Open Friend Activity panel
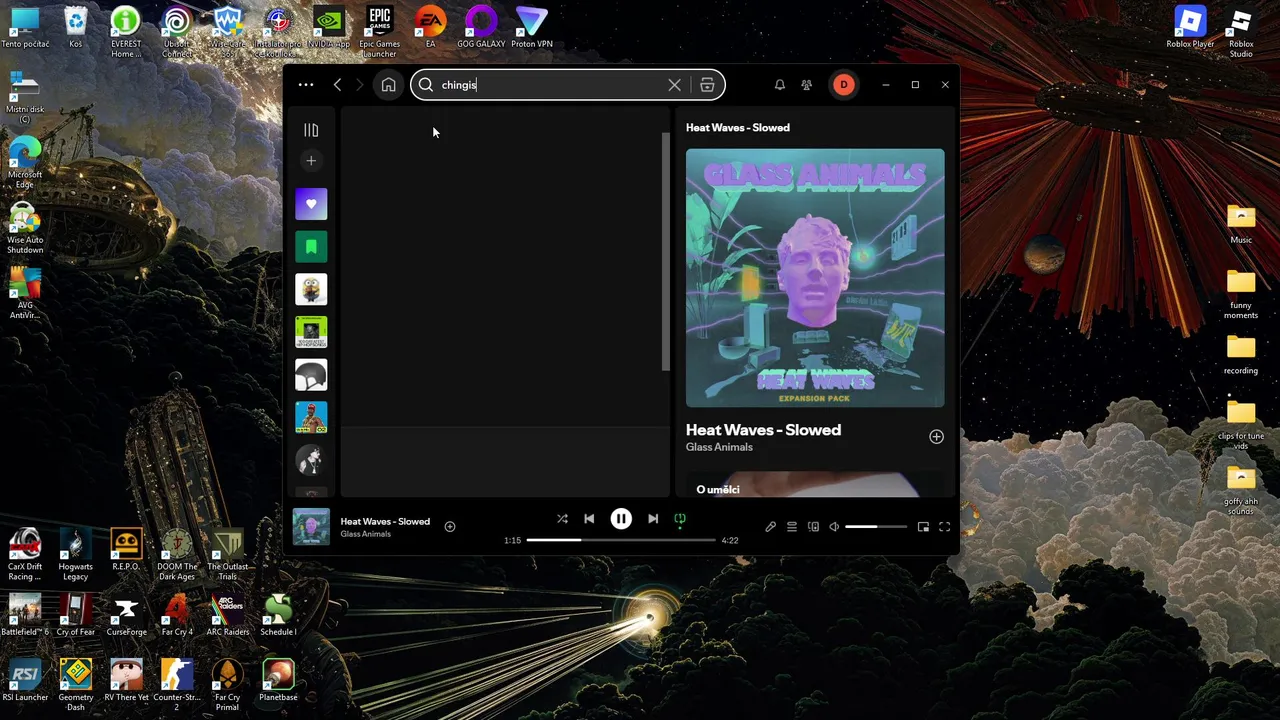The width and height of the screenshot is (1280, 720). [x=807, y=85]
